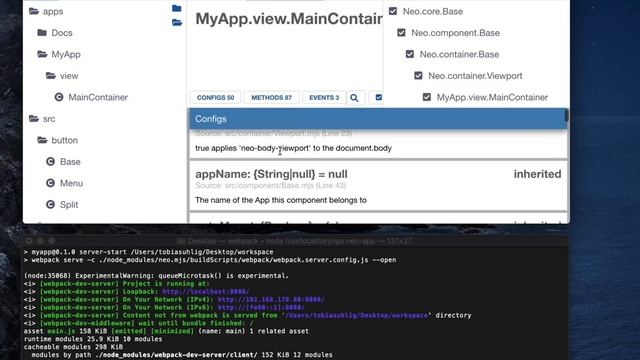
Task: Select the apps tree item
Action: 53,11
